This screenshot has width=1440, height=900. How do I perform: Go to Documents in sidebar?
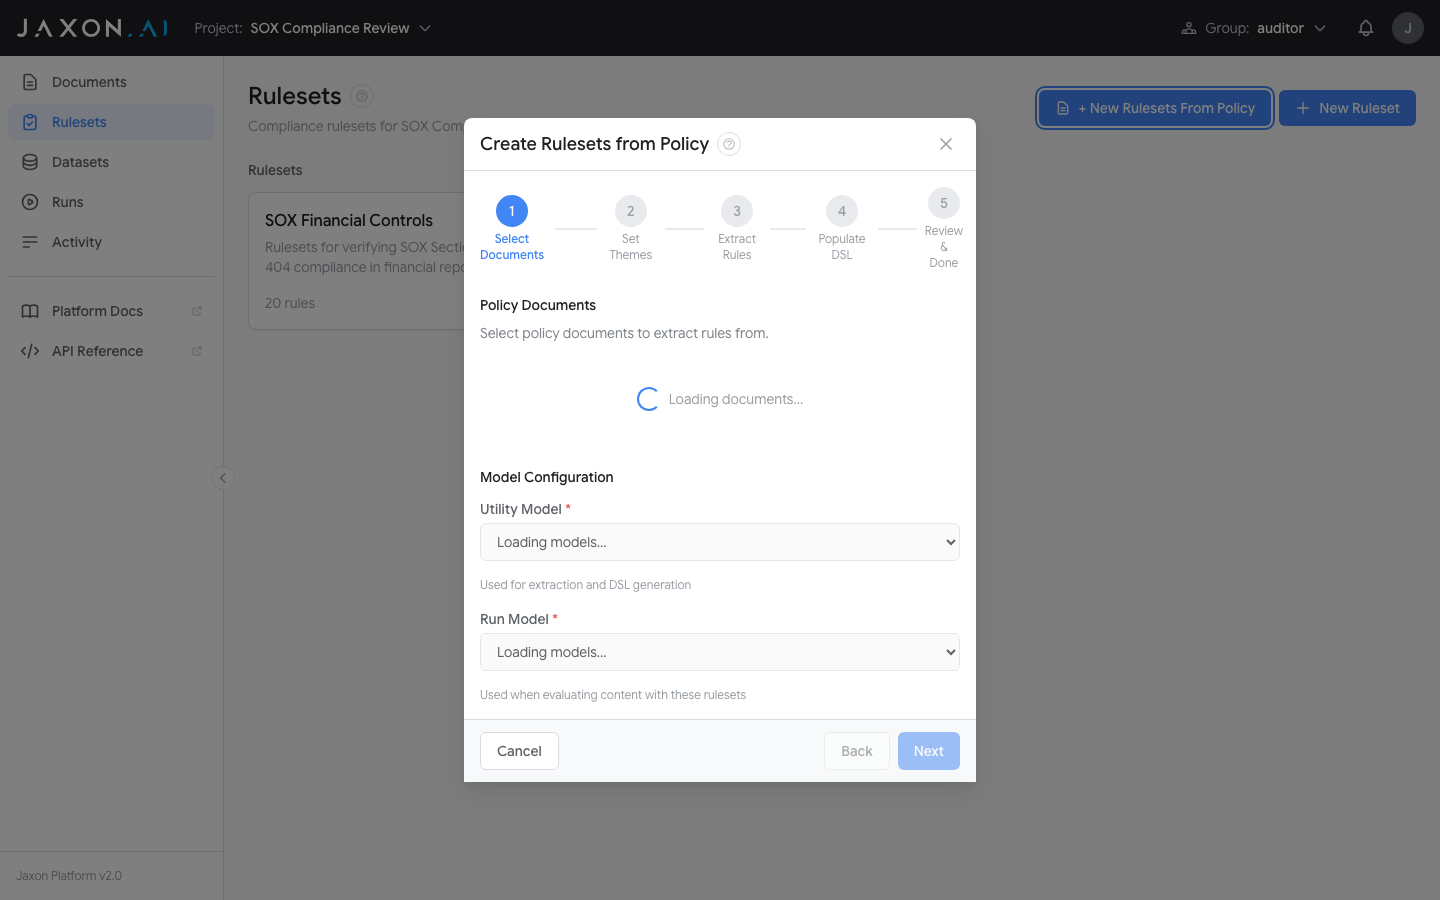[x=89, y=82]
